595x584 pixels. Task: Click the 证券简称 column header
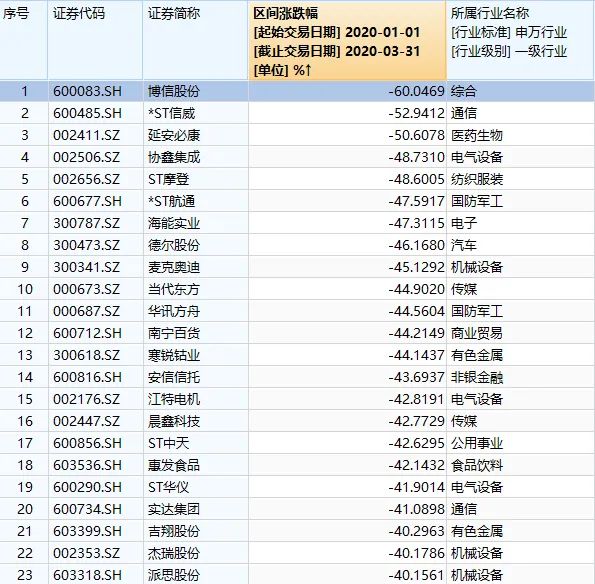tap(195, 40)
